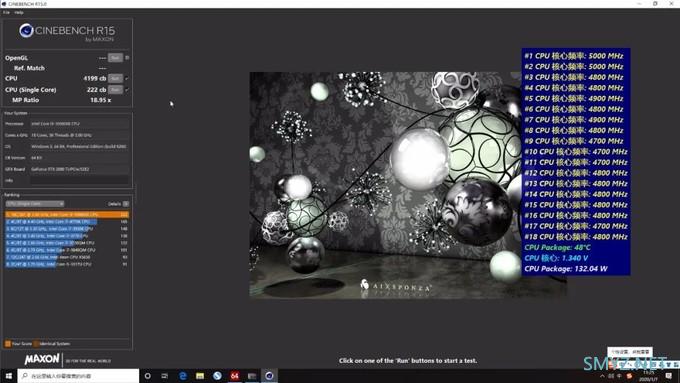Screen dimensions: 680x383
Task: Click the CPU 4199 cb score
Action: [x=95, y=79]
